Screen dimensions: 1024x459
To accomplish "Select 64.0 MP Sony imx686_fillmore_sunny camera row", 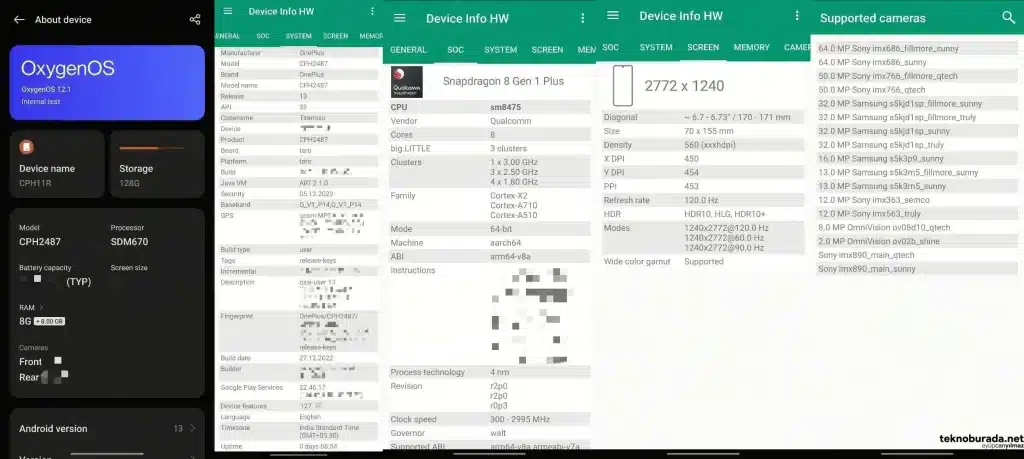I will click(917, 48).
